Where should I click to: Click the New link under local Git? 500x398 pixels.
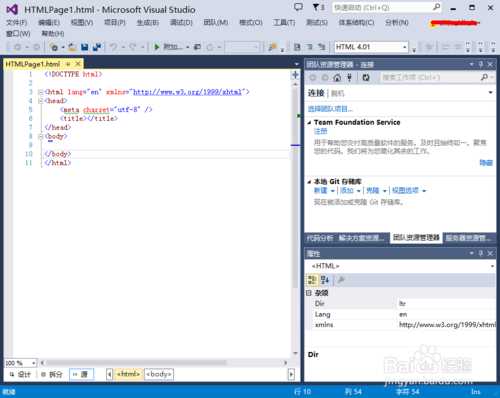point(320,191)
